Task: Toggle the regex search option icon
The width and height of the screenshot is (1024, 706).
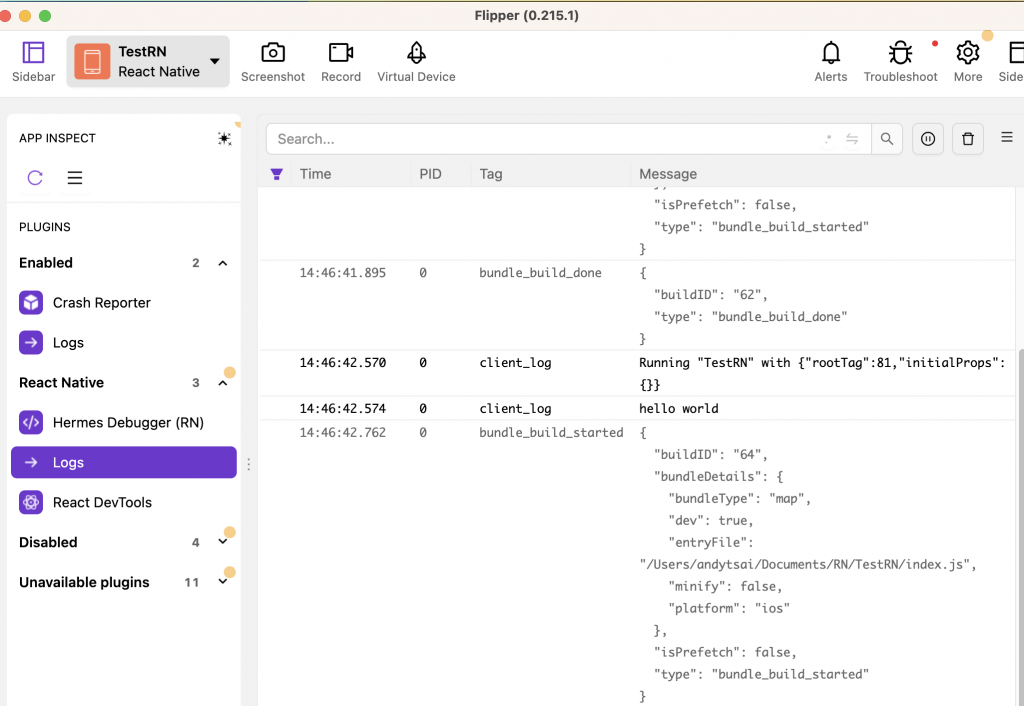Action: (x=828, y=139)
